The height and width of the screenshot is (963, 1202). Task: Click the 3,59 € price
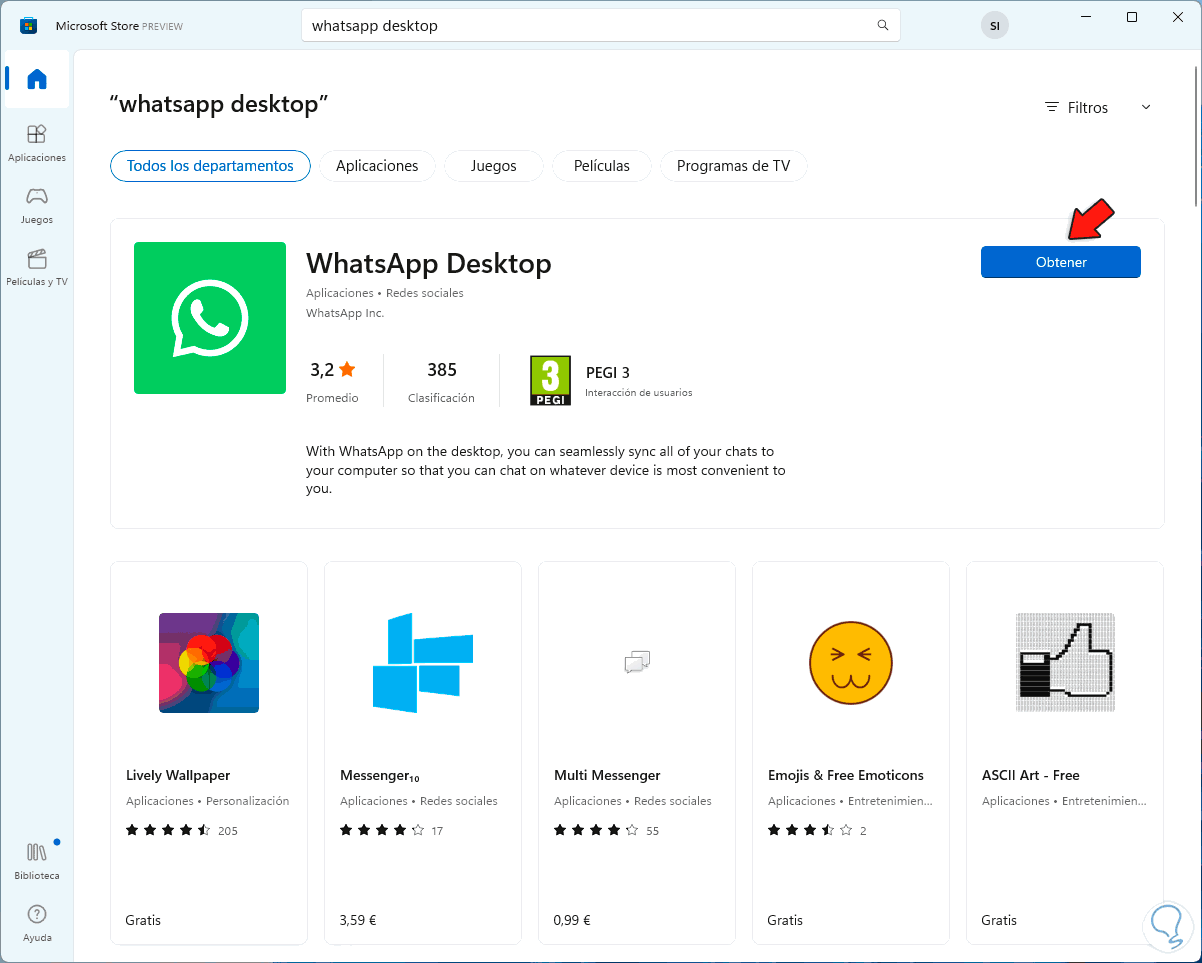pyautogui.click(x=358, y=920)
